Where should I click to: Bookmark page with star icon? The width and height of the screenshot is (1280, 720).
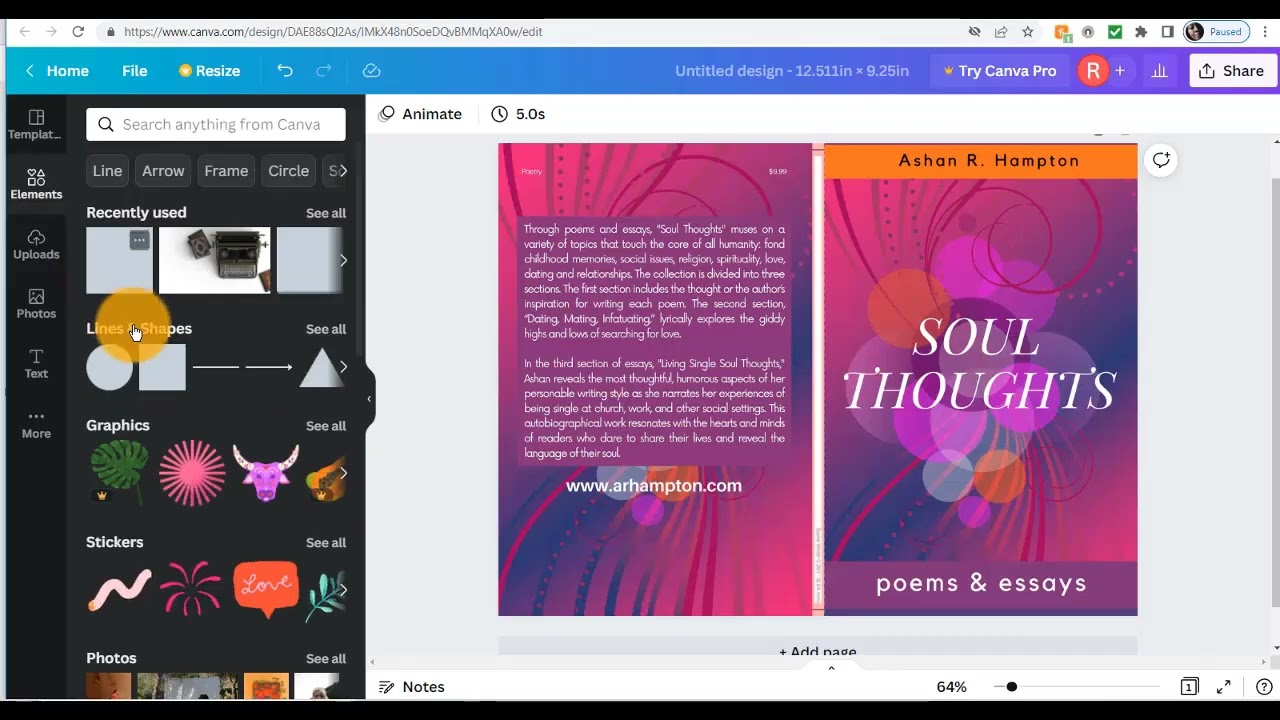pos(1027,32)
